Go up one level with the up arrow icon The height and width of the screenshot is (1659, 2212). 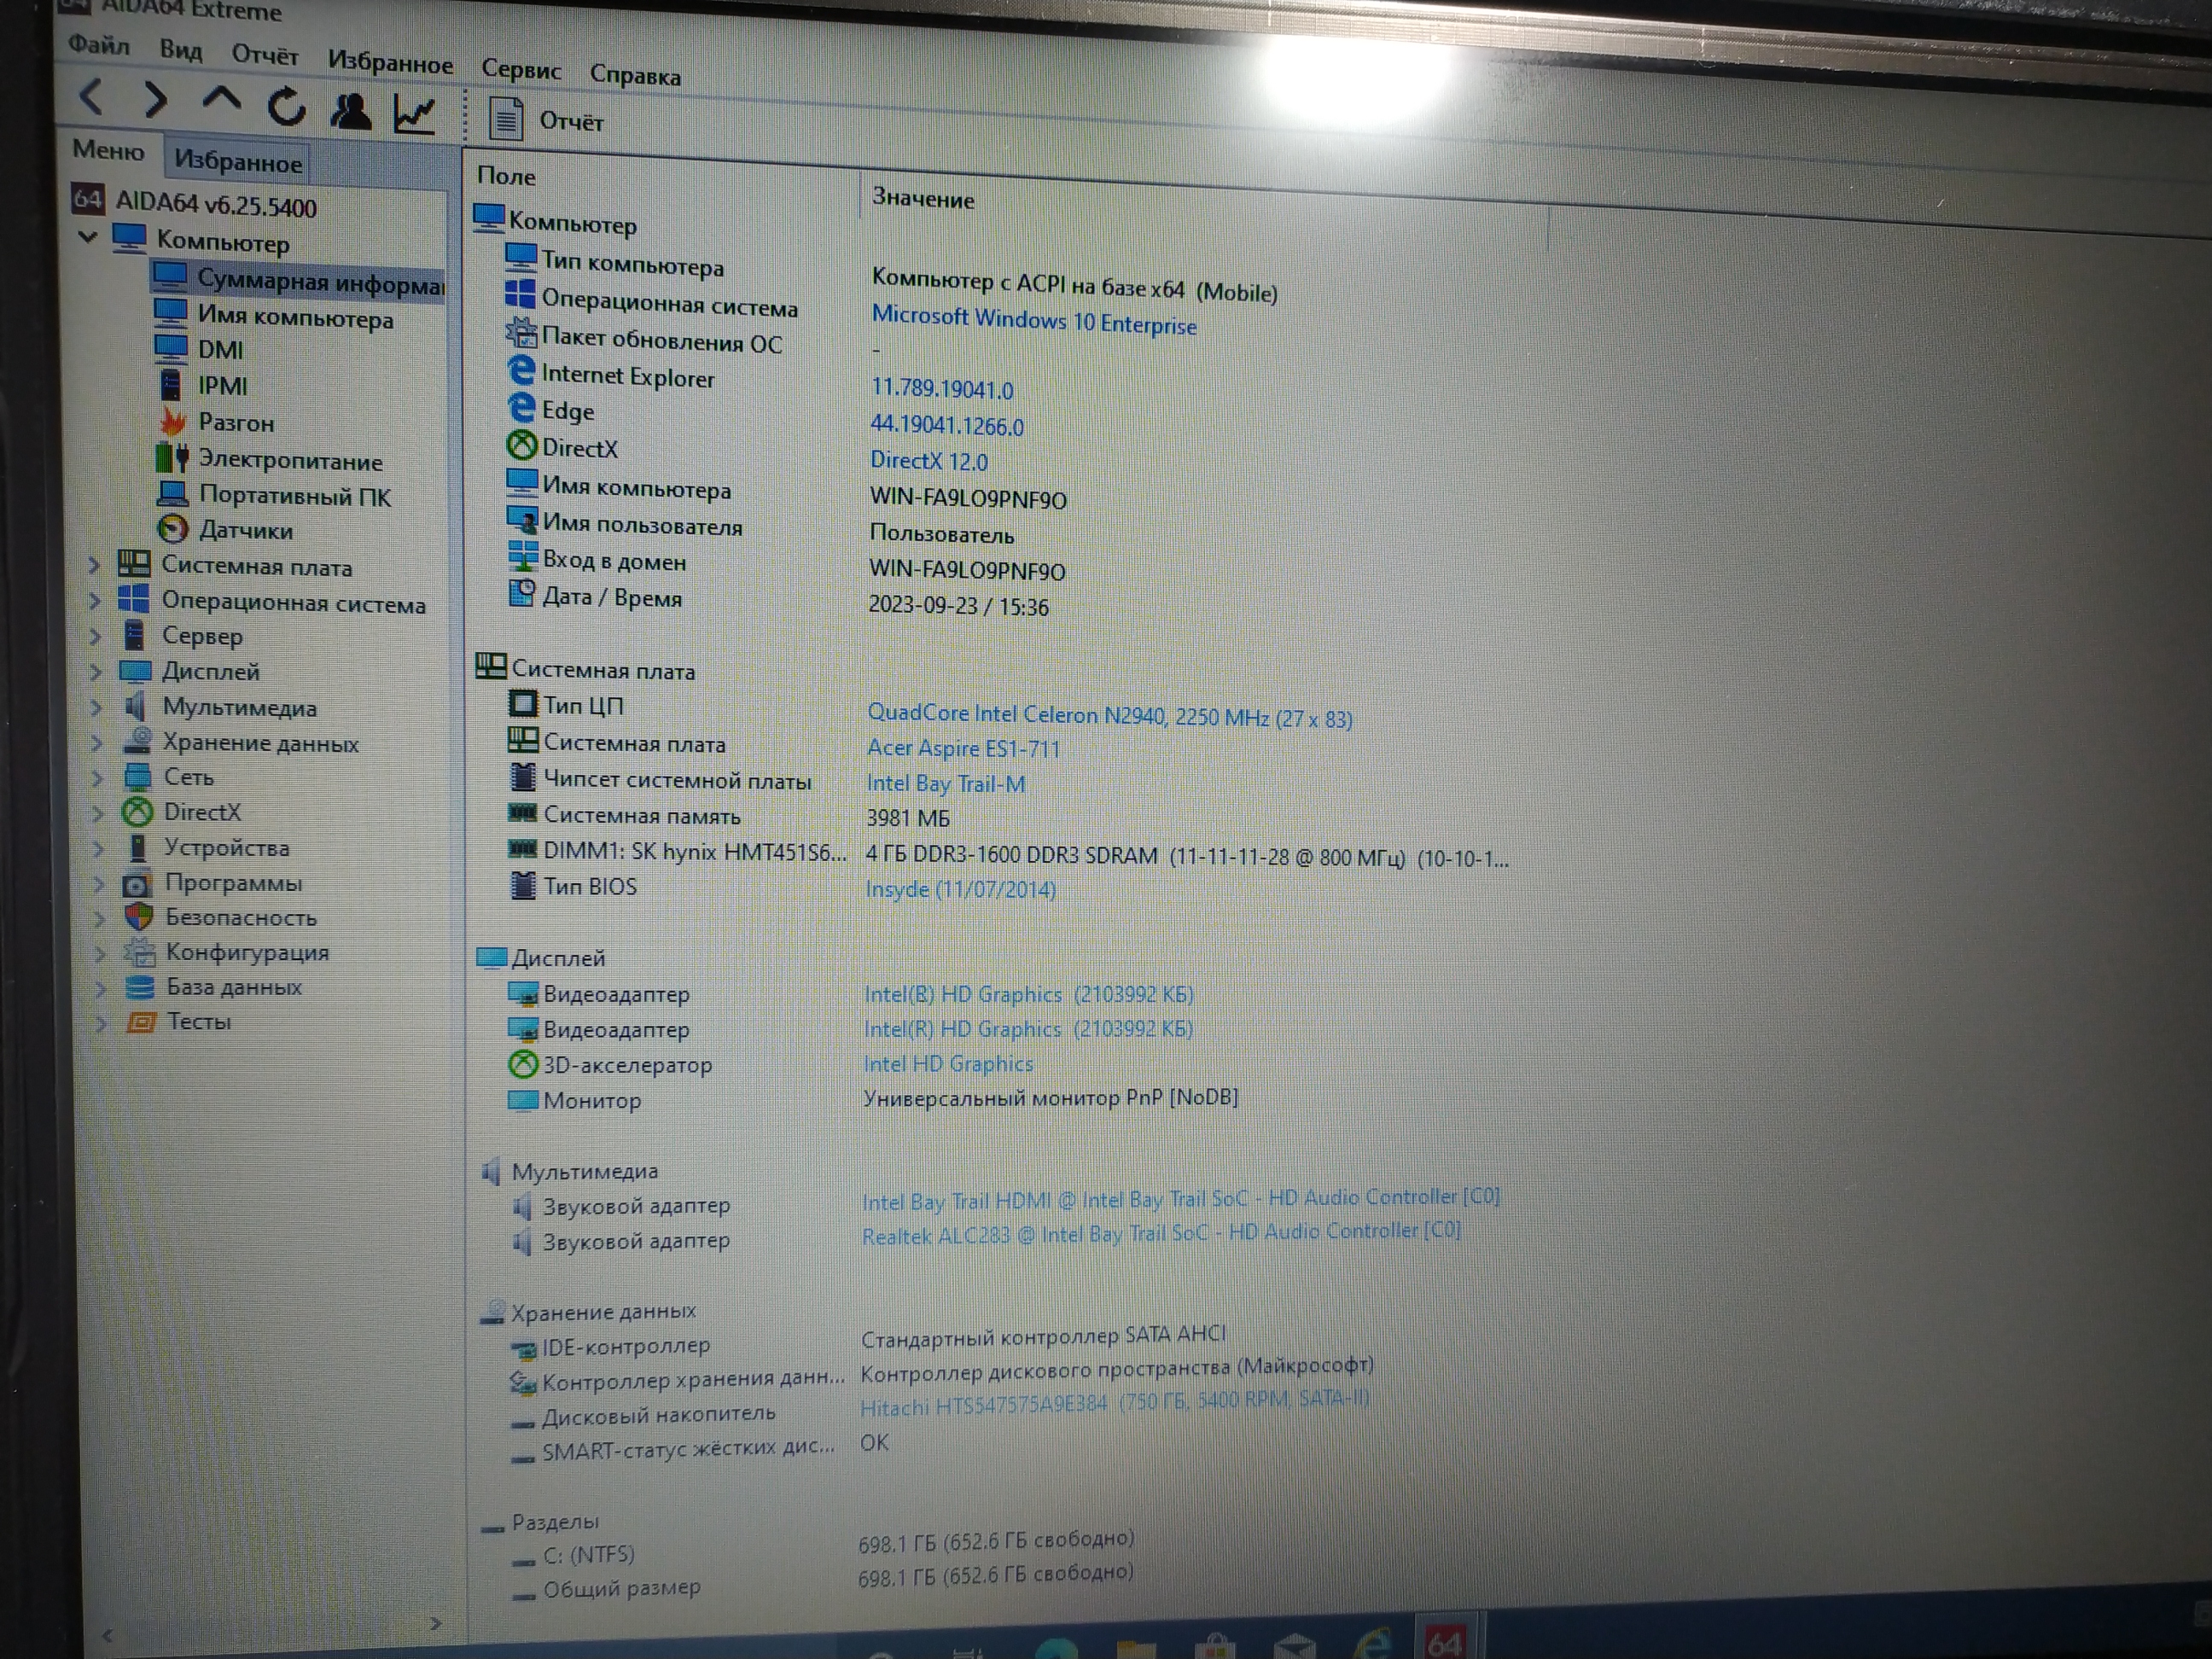[221, 99]
